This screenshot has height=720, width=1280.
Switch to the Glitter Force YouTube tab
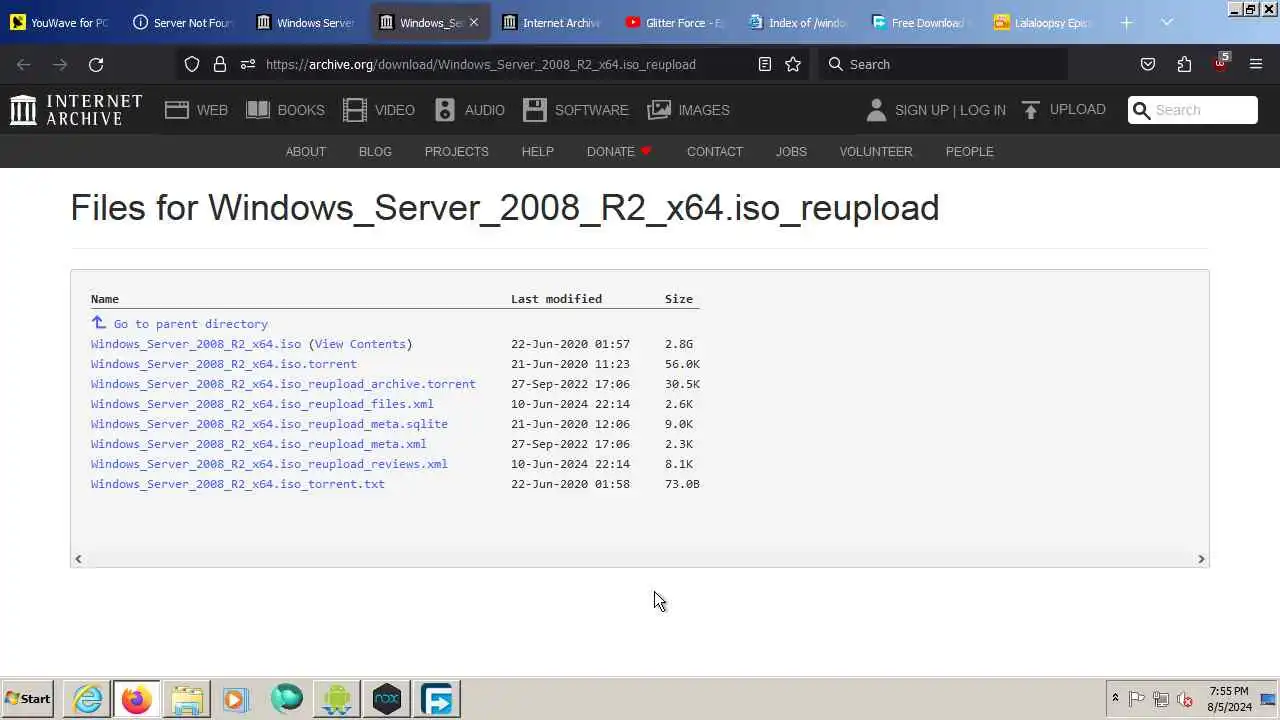point(676,22)
